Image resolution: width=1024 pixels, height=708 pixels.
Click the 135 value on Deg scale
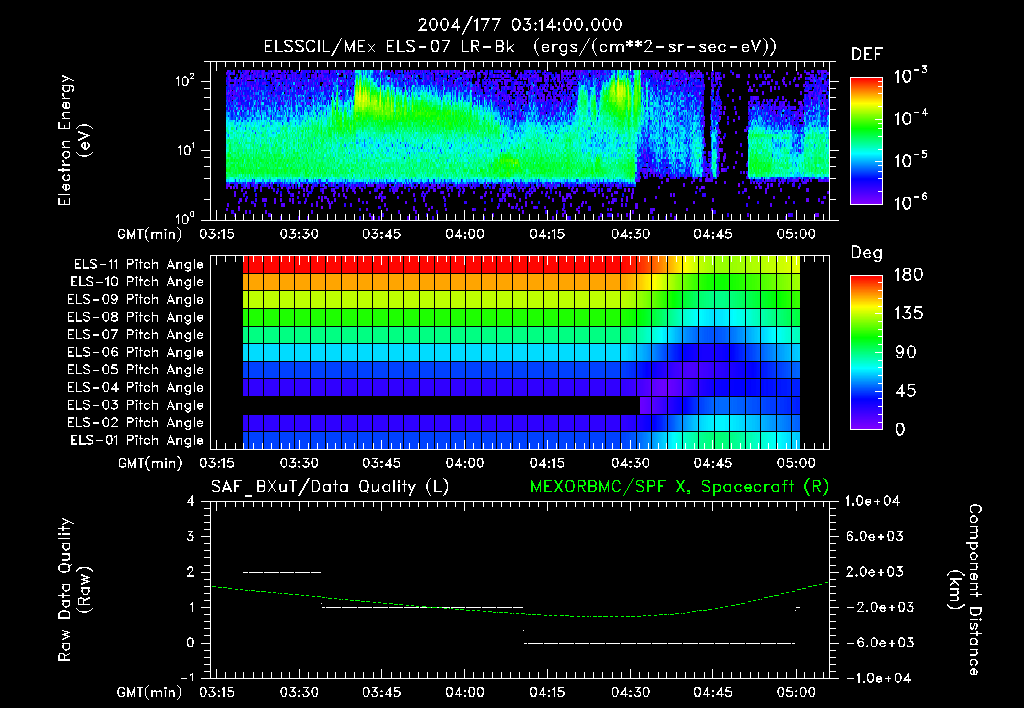click(x=908, y=314)
